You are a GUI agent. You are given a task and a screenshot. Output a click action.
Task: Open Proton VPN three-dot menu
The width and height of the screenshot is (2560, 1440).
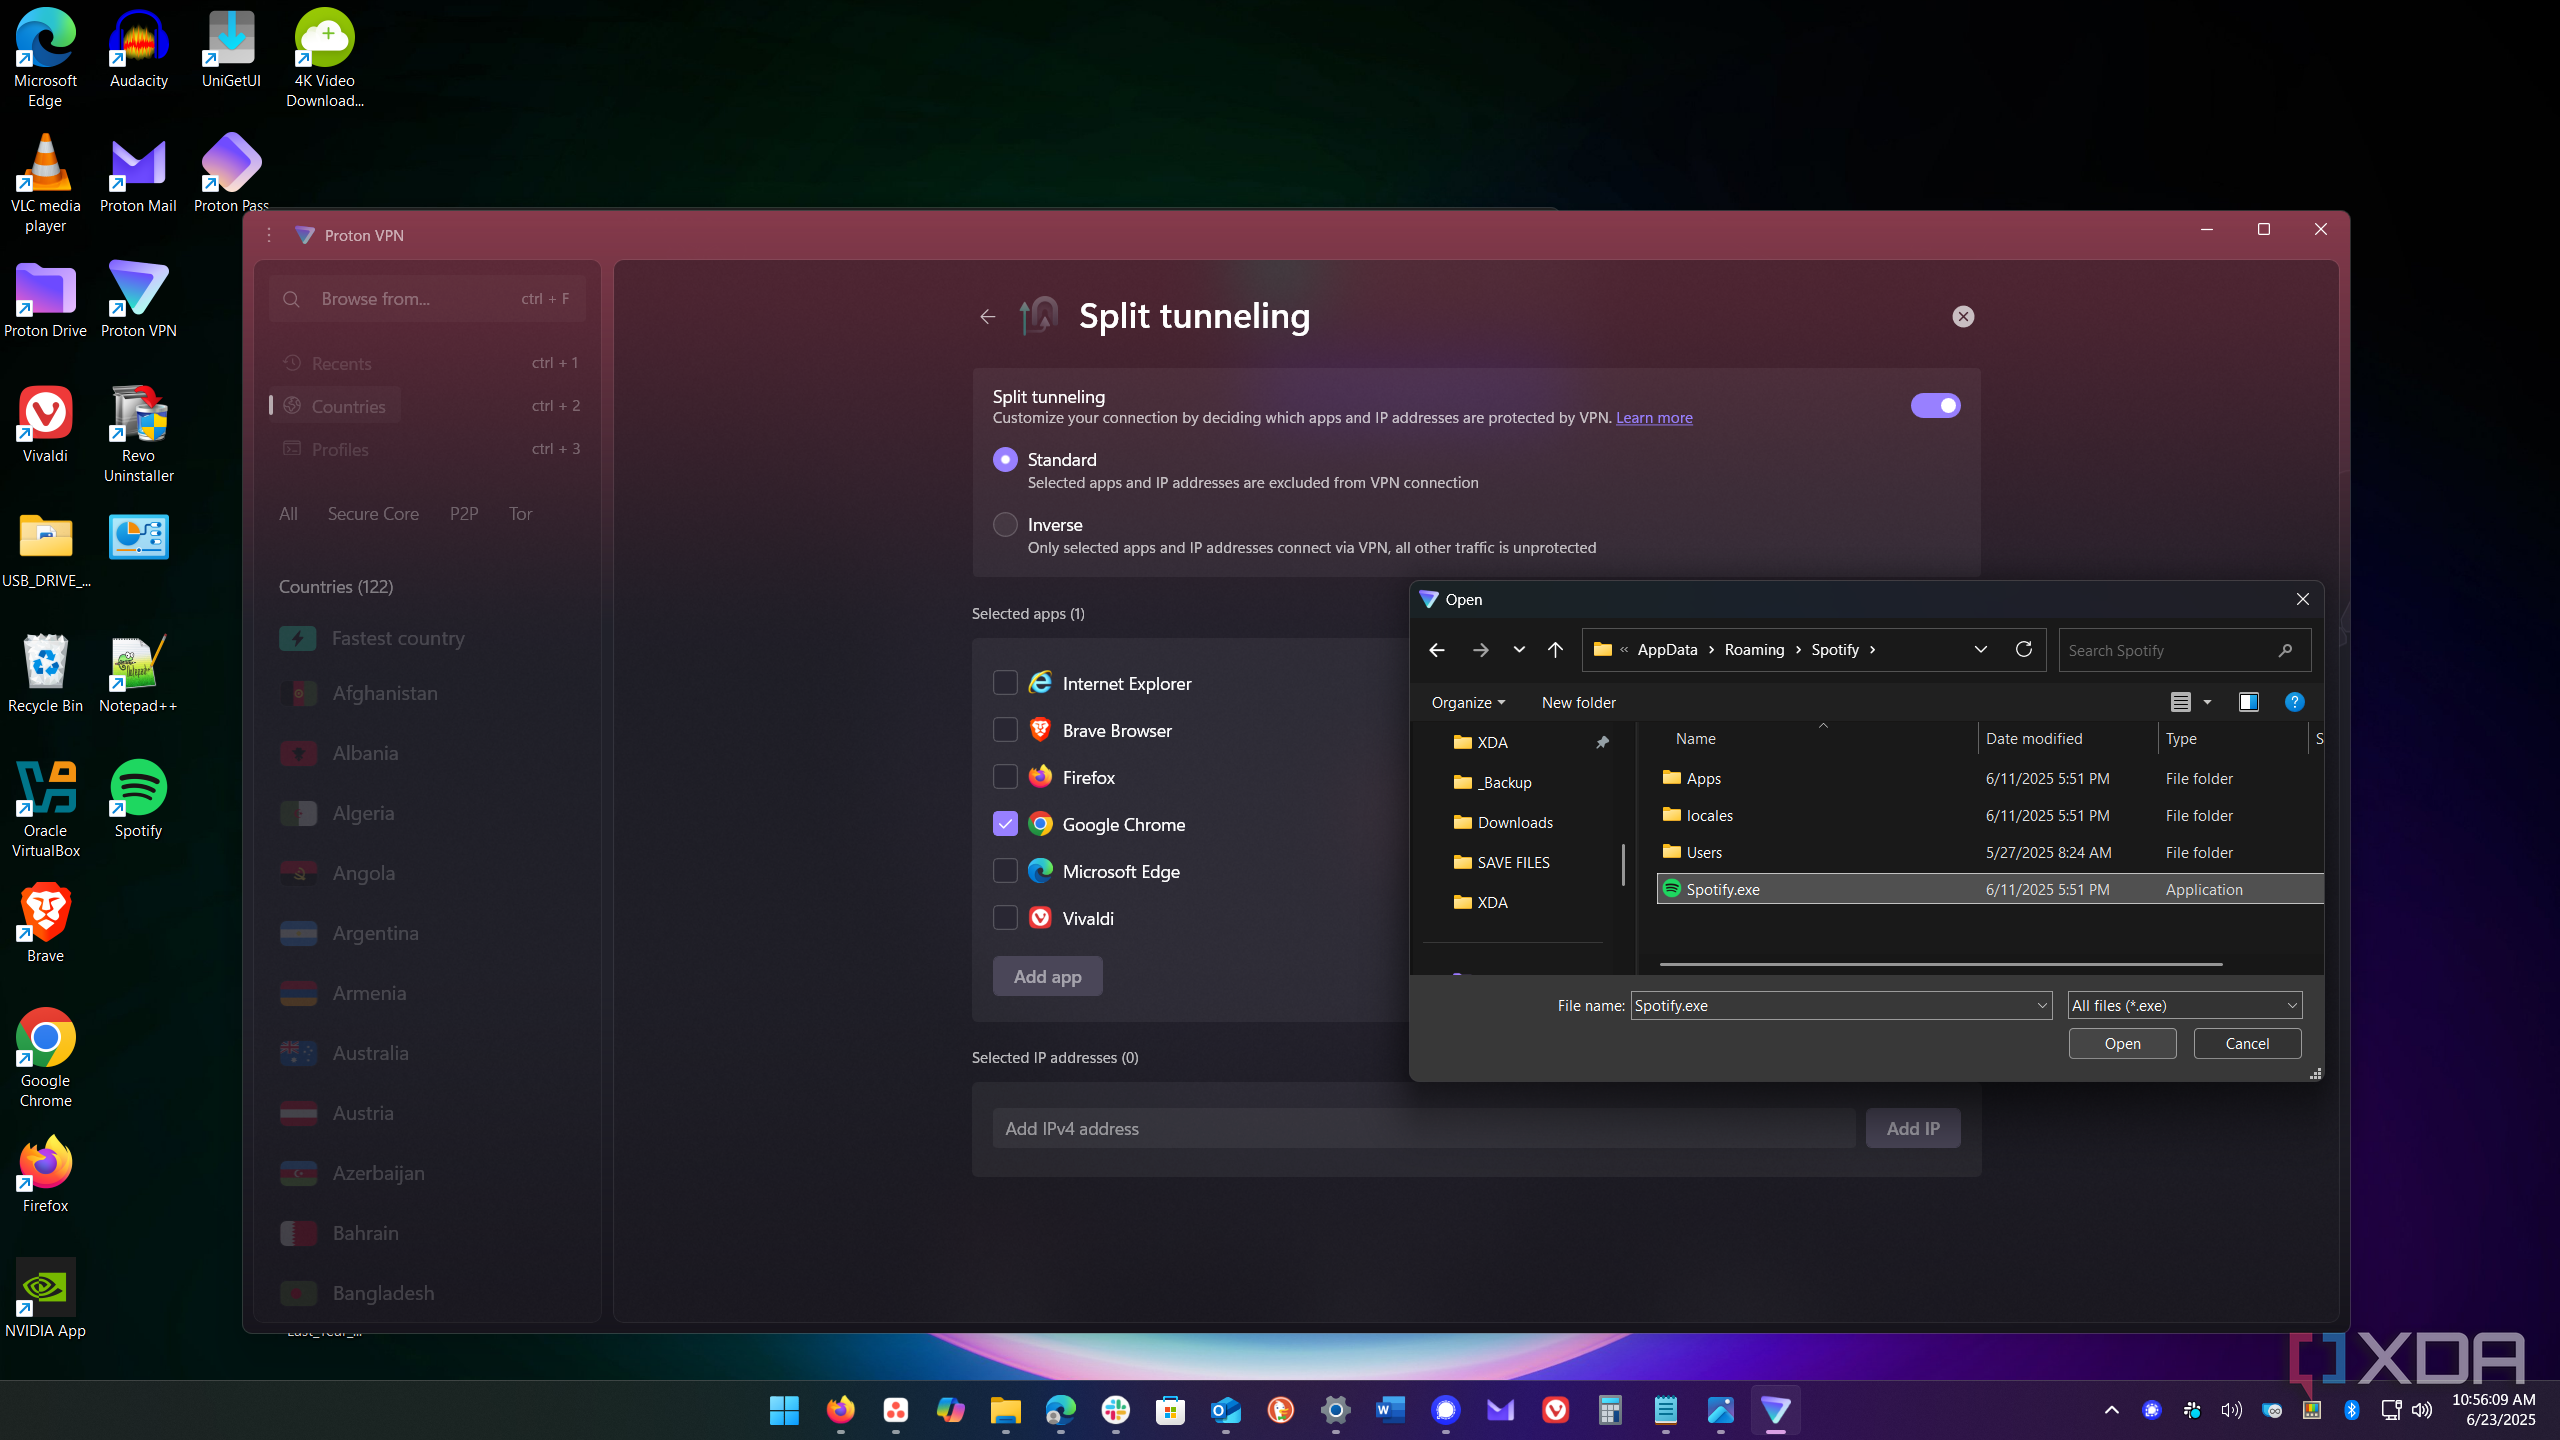point(269,235)
